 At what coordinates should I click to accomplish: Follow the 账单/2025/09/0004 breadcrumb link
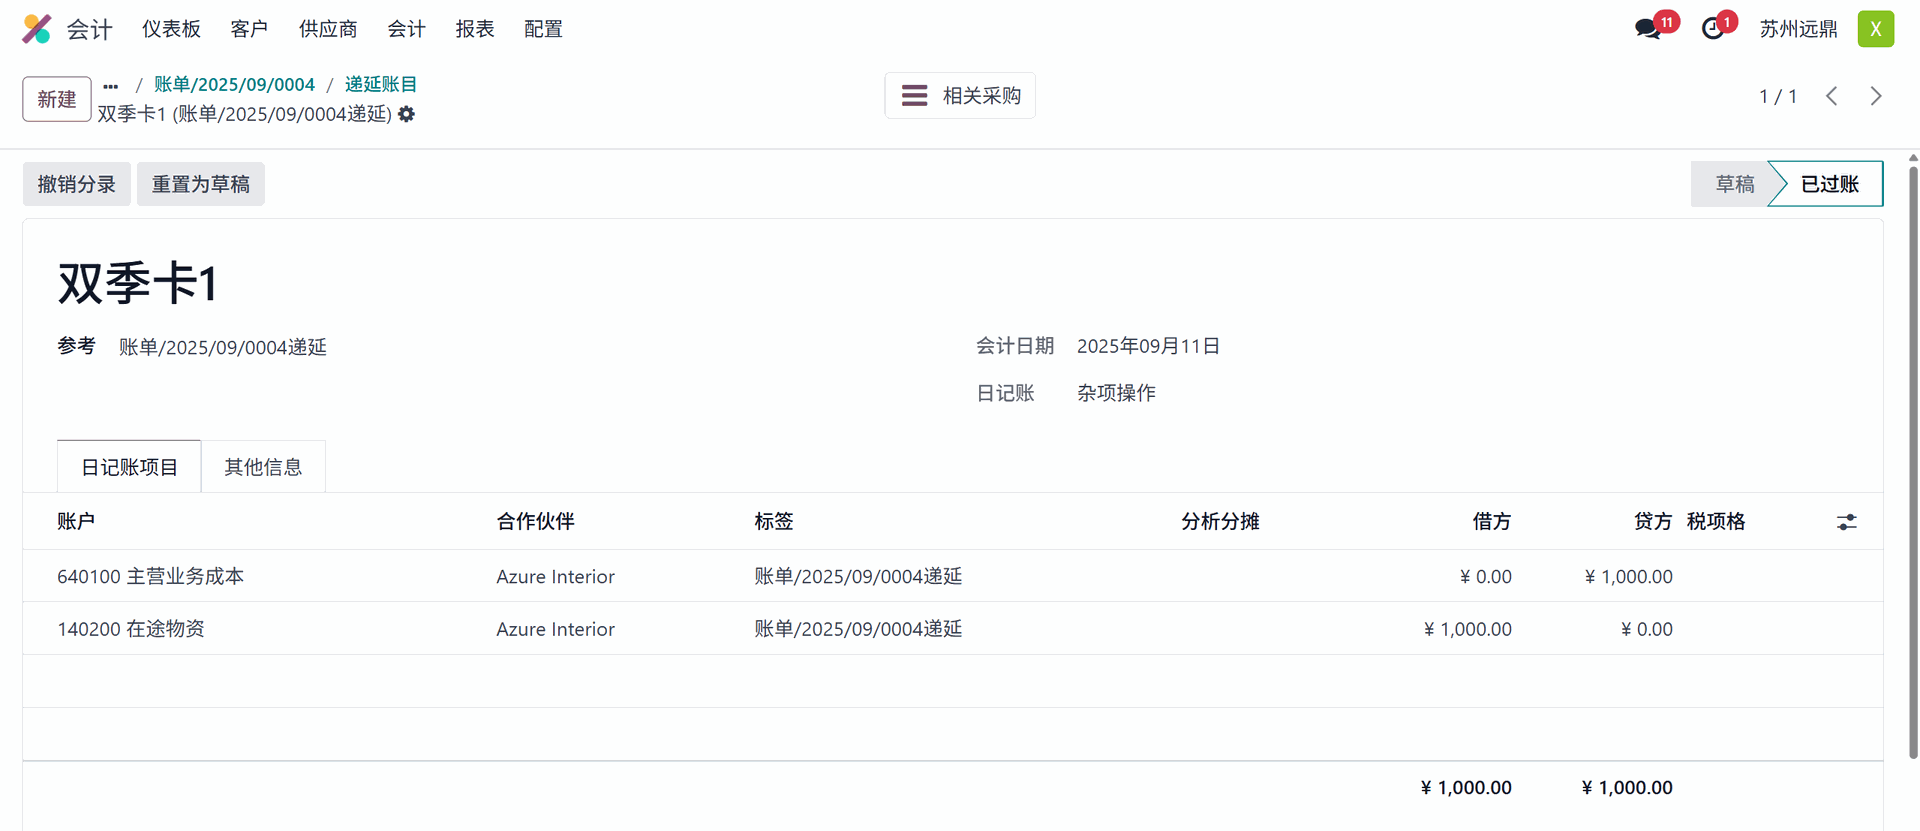click(234, 85)
